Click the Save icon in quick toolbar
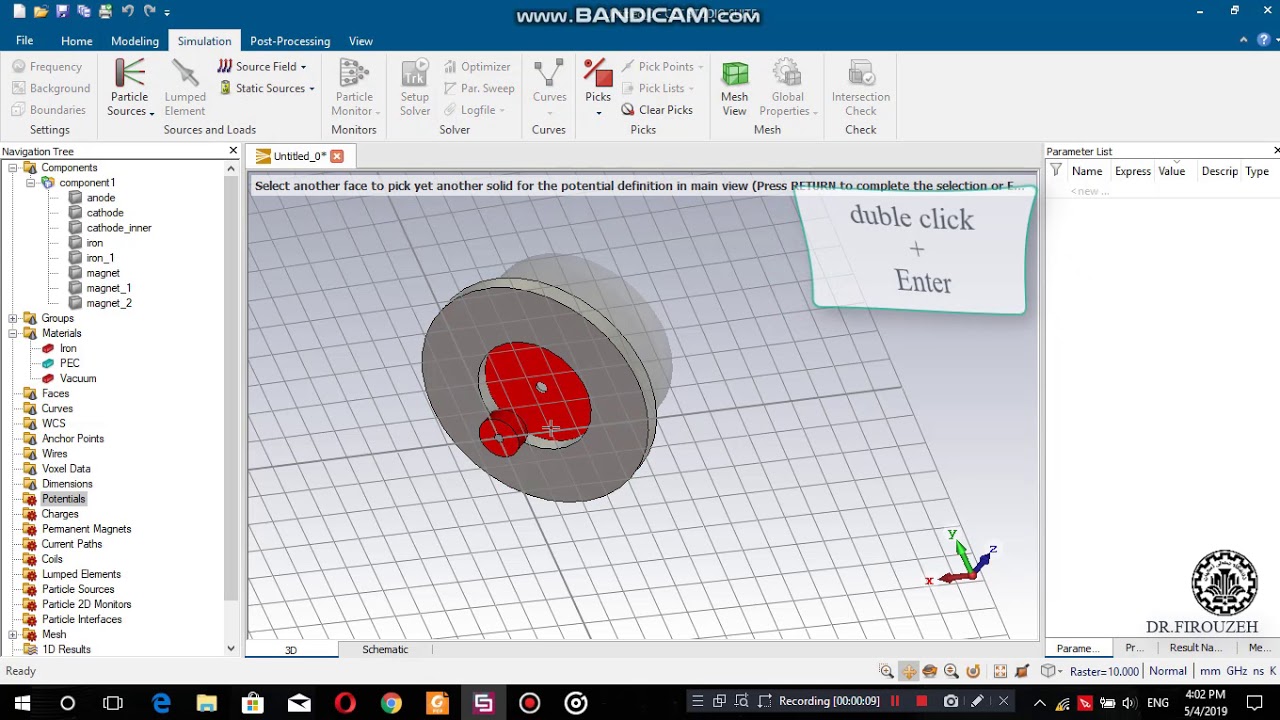The image size is (1280, 720). [x=62, y=11]
